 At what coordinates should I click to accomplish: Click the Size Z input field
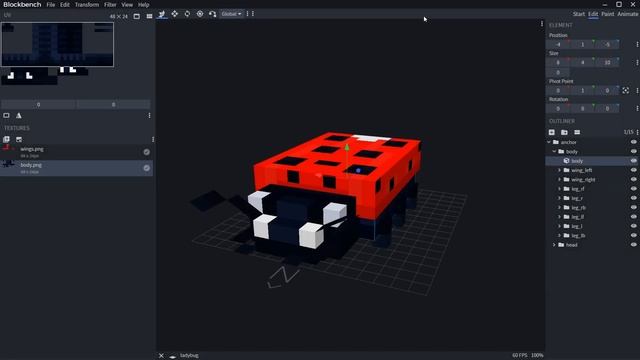point(607,62)
